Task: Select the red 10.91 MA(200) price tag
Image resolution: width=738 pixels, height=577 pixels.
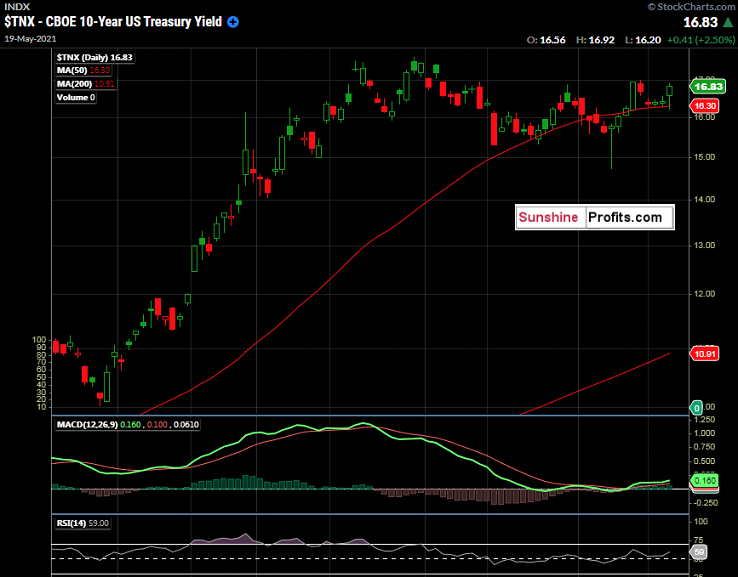Action: pos(705,354)
